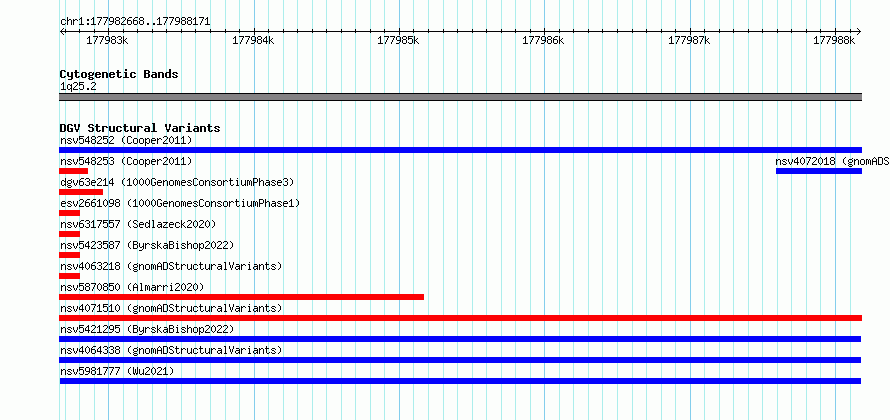The height and width of the screenshot is (420, 890).
Task: Open esv2661098 (1000GenomesConsortiumPhase1) label
Action: click(x=180, y=203)
